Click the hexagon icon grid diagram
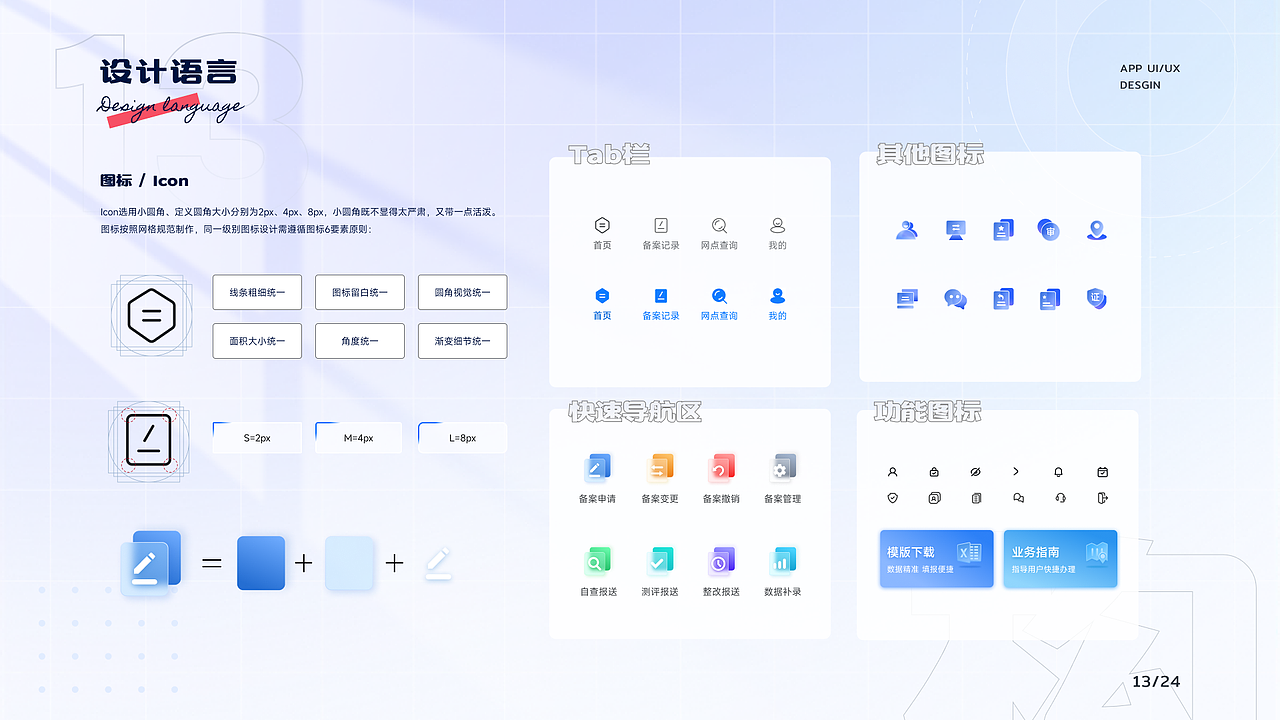Image resolution: width=1280 pixels, height=720 pixels. tap(151, 316)
